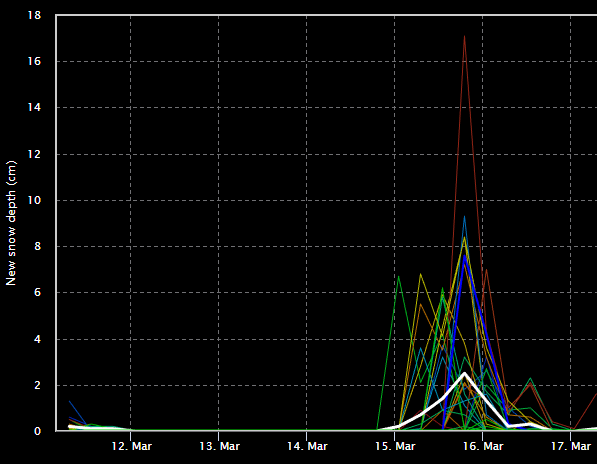Select the dark blue line start at far left

click(x=70, y=401)
